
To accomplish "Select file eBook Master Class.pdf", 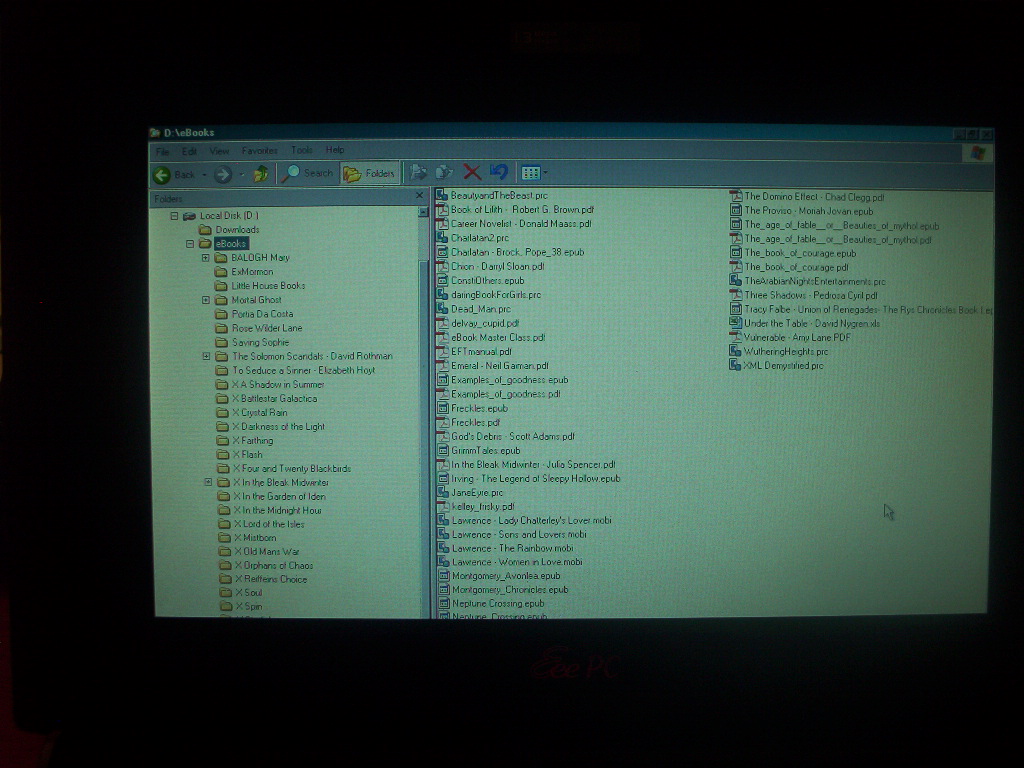I will 498,338.
